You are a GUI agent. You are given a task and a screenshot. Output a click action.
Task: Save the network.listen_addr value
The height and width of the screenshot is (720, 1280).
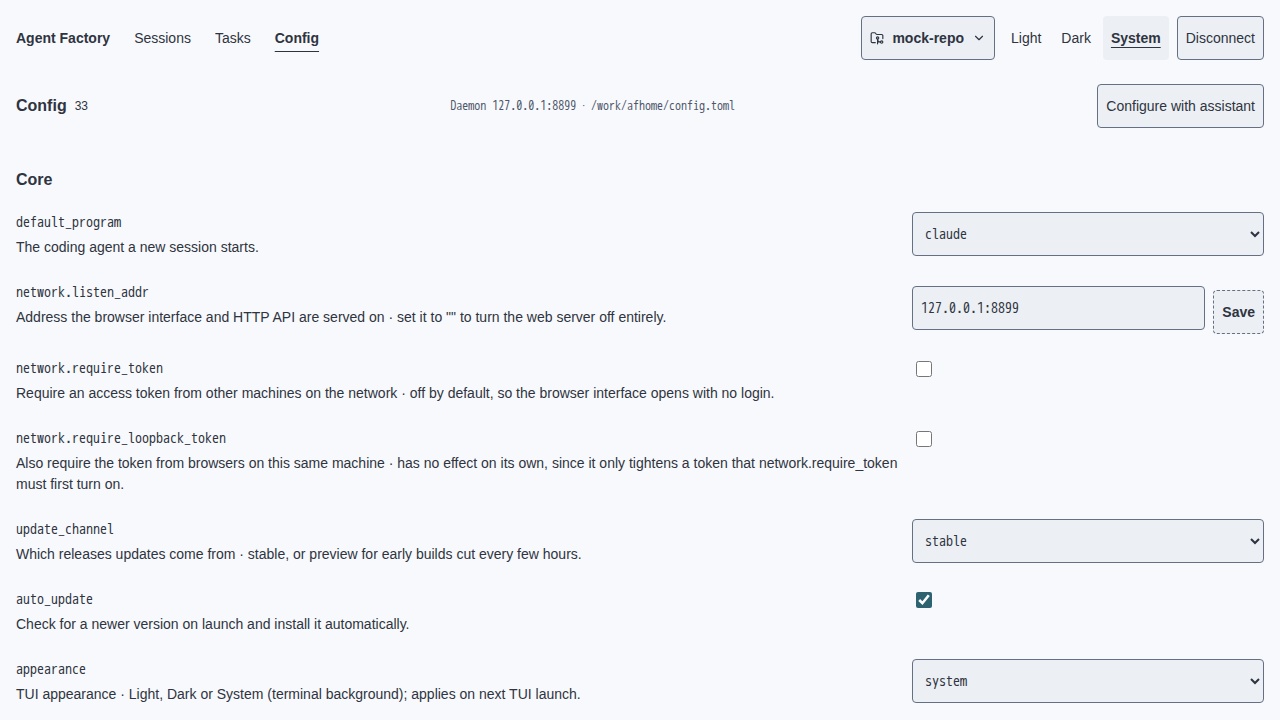(x=1238, y=312)
